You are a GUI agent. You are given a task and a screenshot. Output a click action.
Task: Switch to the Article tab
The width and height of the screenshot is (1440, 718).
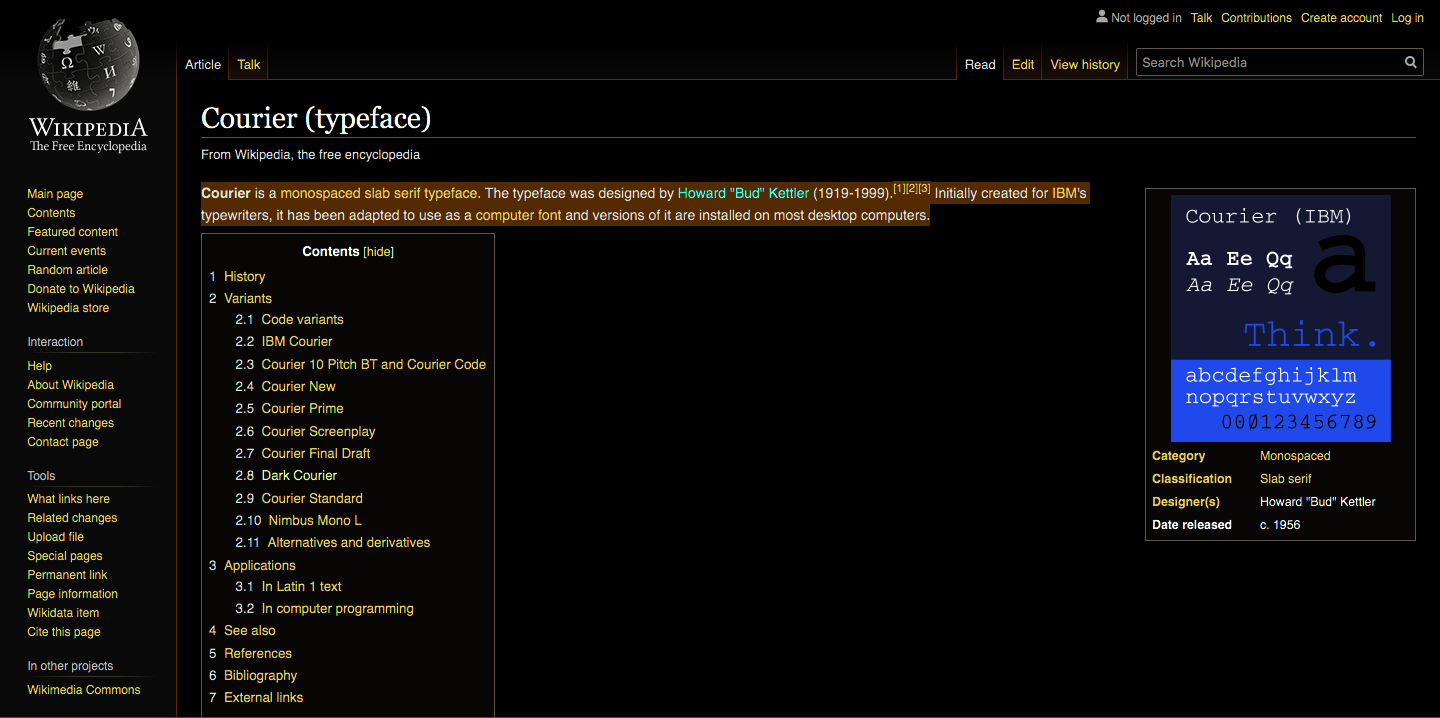coord(203,64)
